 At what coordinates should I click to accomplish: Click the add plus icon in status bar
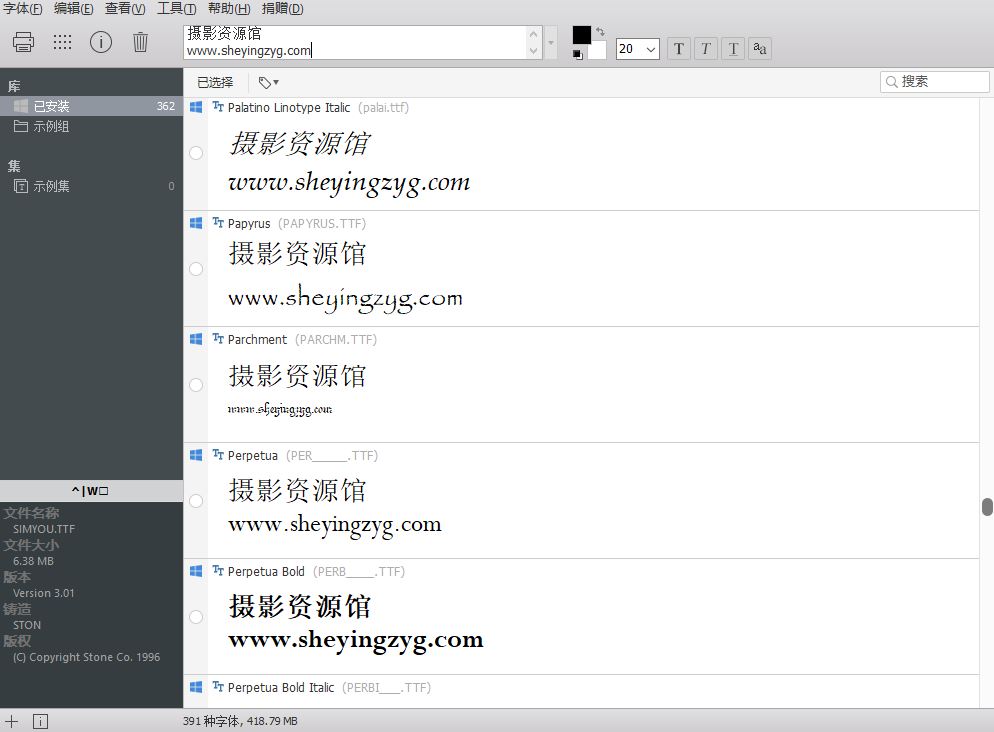[12, 721]
